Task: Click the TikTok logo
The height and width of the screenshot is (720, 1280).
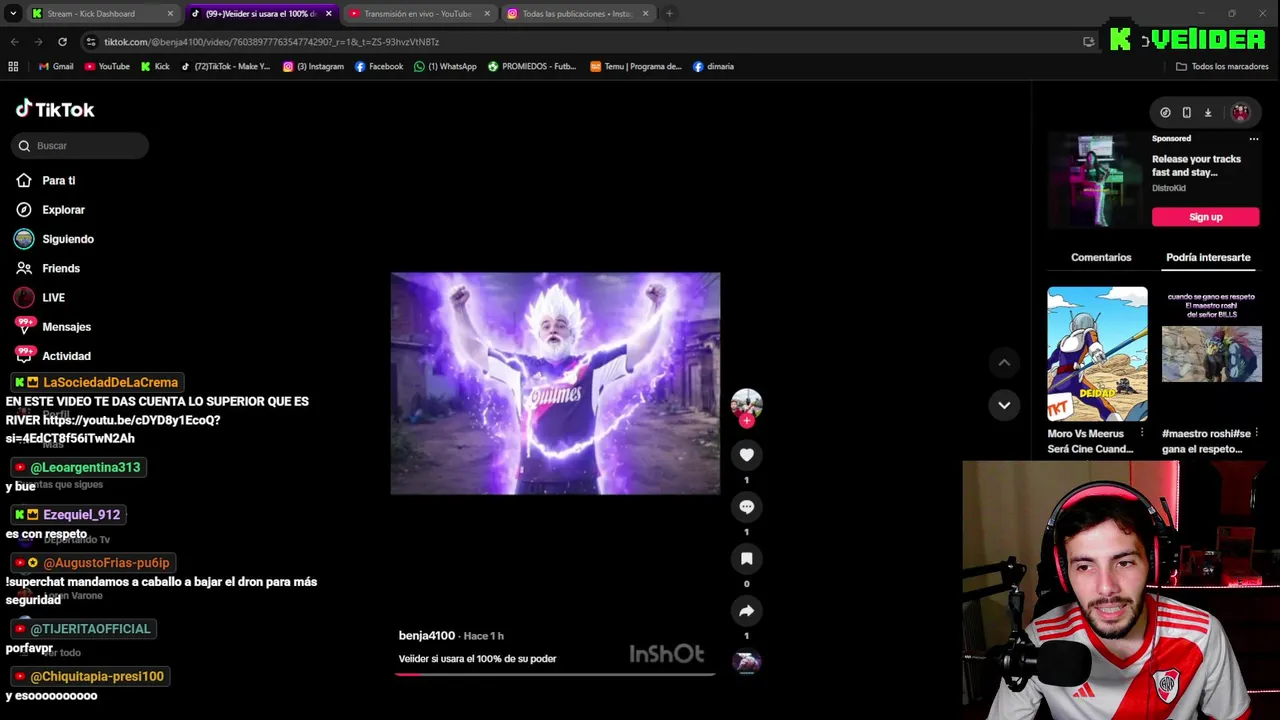Action: point(55,109)
